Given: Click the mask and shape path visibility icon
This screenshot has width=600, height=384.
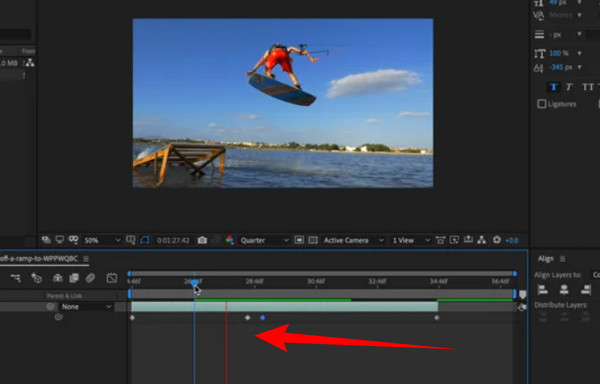Looking at the screenshot, I should click(x=73, y=240).
